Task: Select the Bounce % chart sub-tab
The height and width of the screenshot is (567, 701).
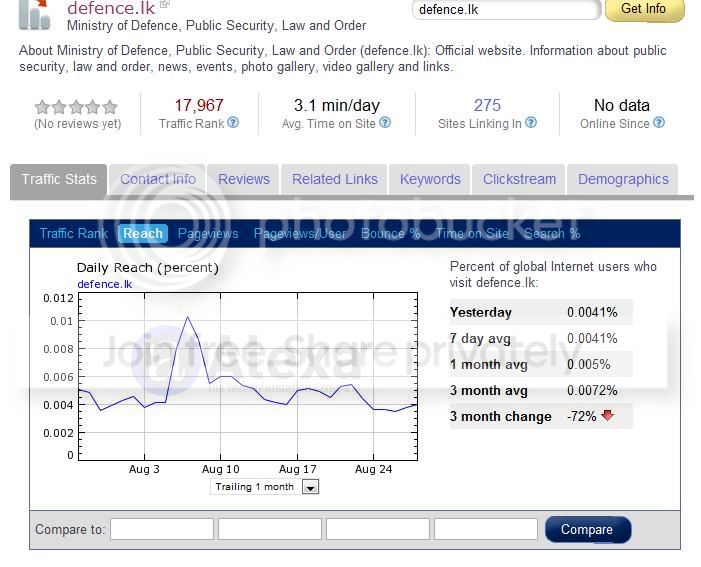Action: pyautogui.click(x=390, y=233)
